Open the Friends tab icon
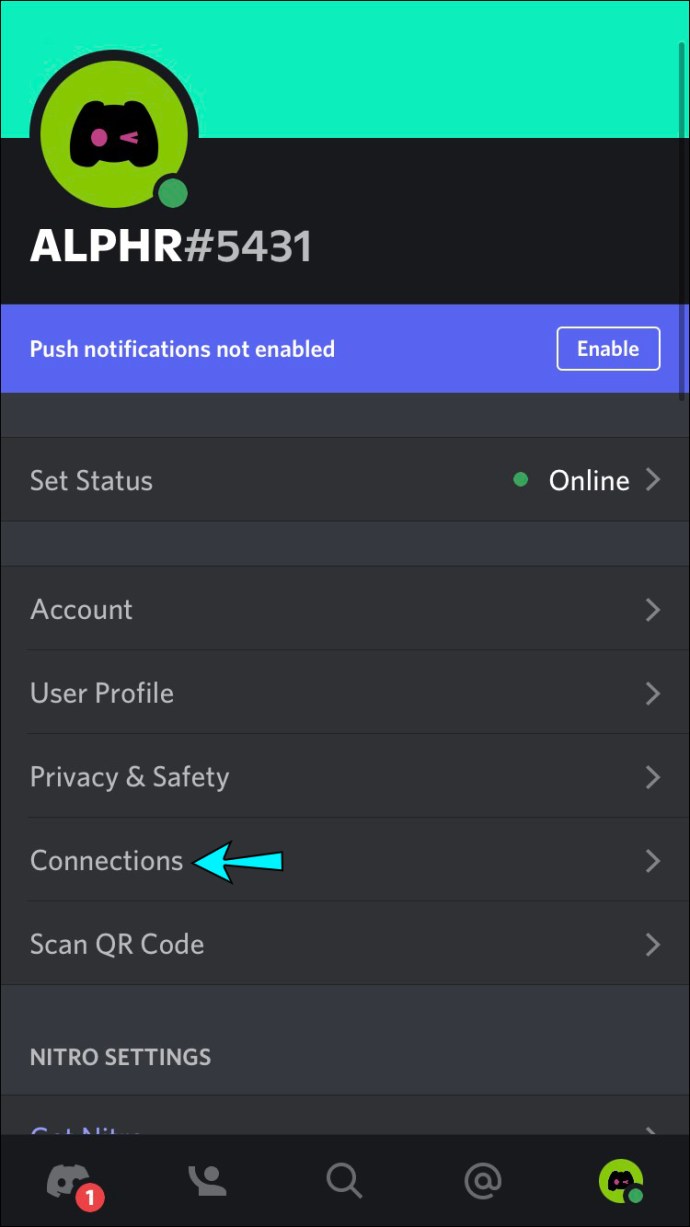 click(207, 1181)
